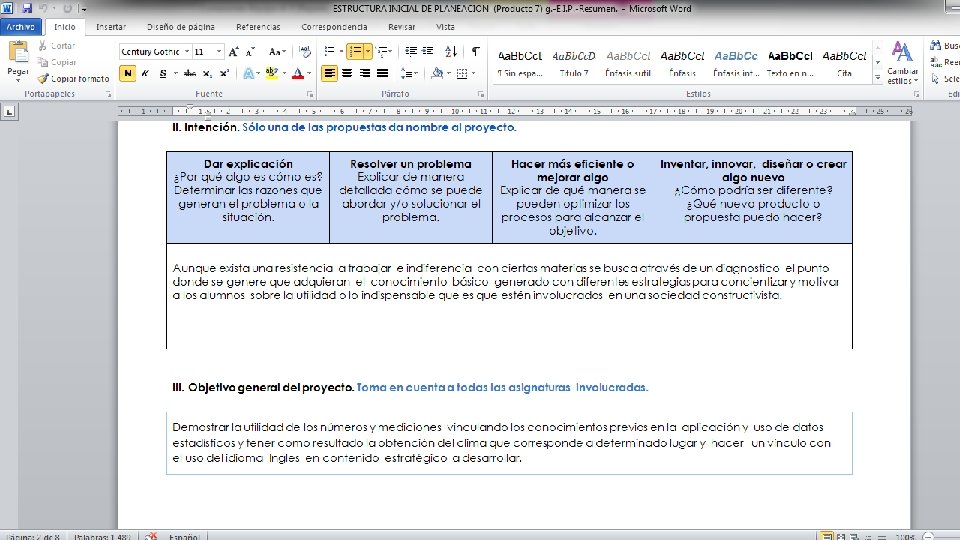960x540 pixels.
Task: Switch to the Correspondencia tab
Action: coord(334,27)
